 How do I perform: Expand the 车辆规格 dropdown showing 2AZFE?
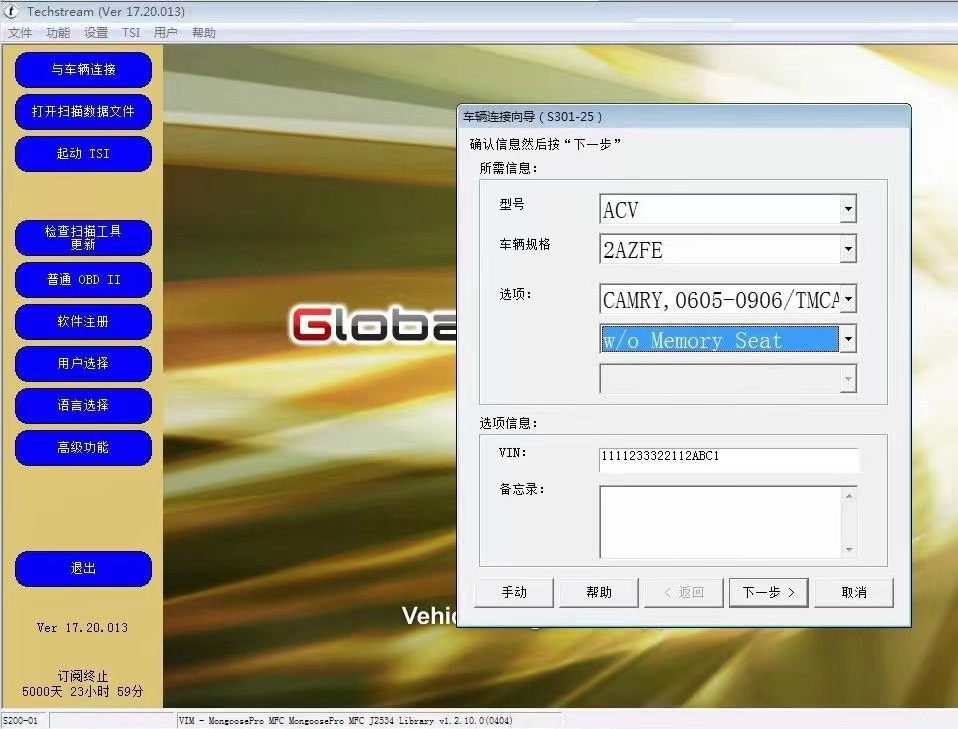point(850,249)
